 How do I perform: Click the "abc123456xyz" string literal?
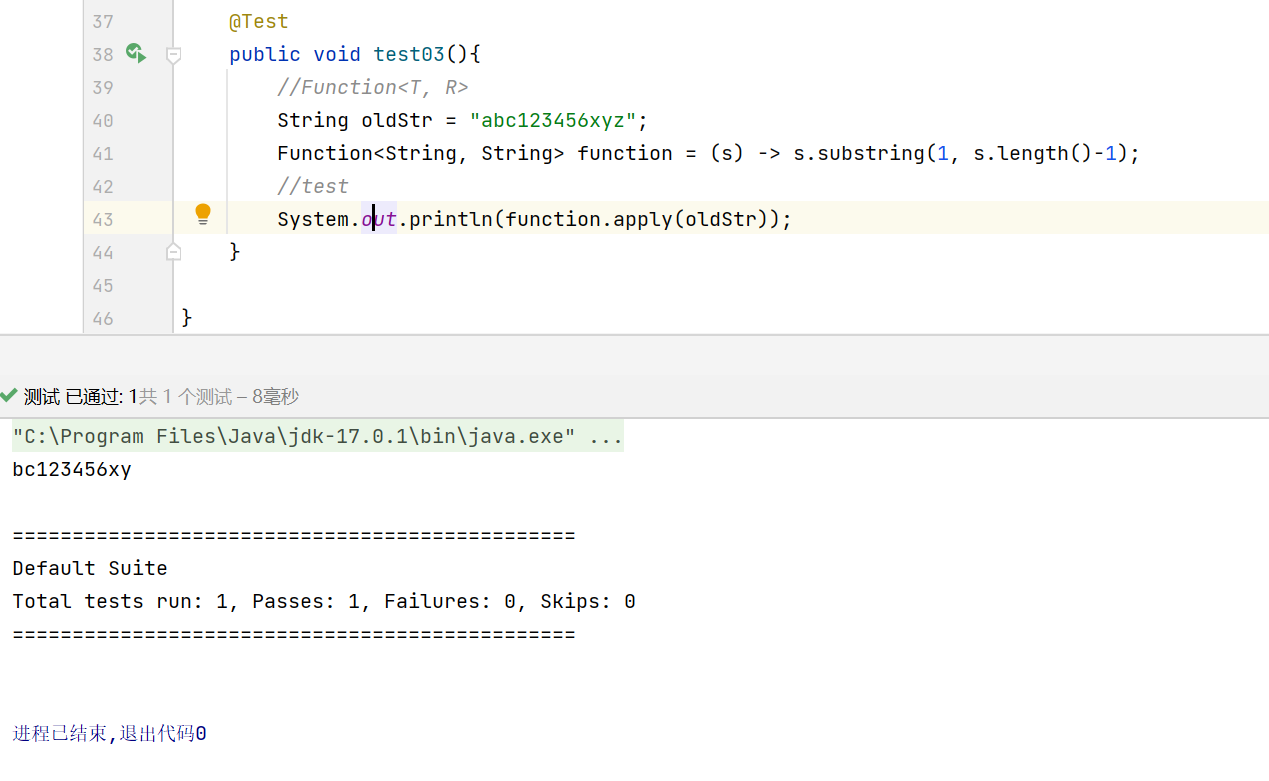click(x=553, y=120)
